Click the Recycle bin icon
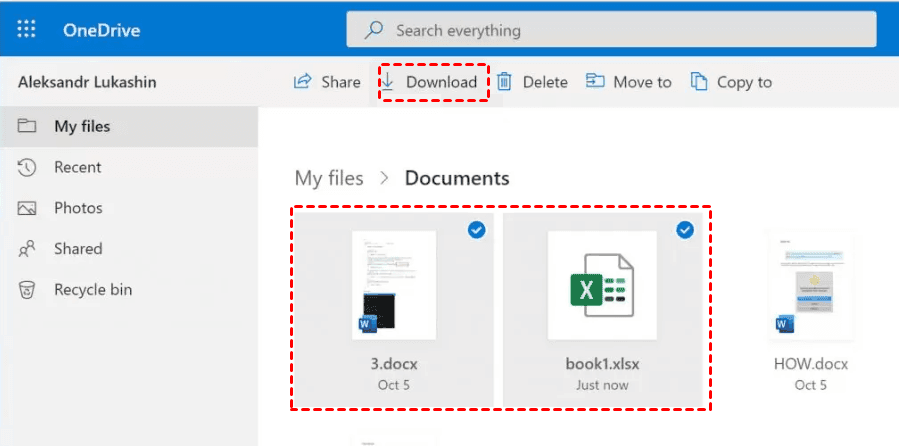The image size is (899, 446). (27, 290)
